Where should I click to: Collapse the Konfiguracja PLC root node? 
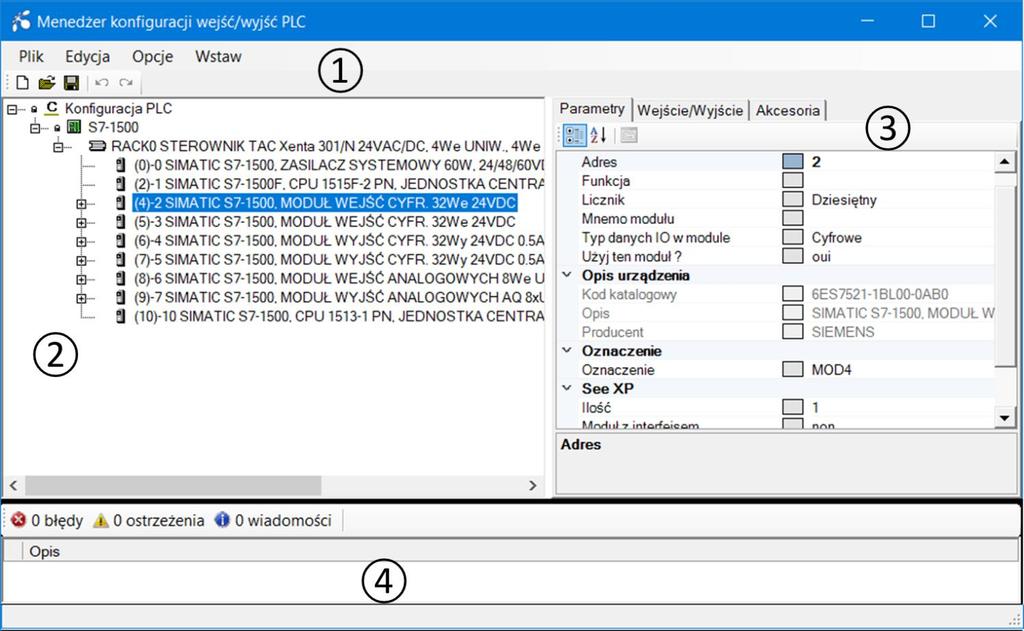[12, 109]
